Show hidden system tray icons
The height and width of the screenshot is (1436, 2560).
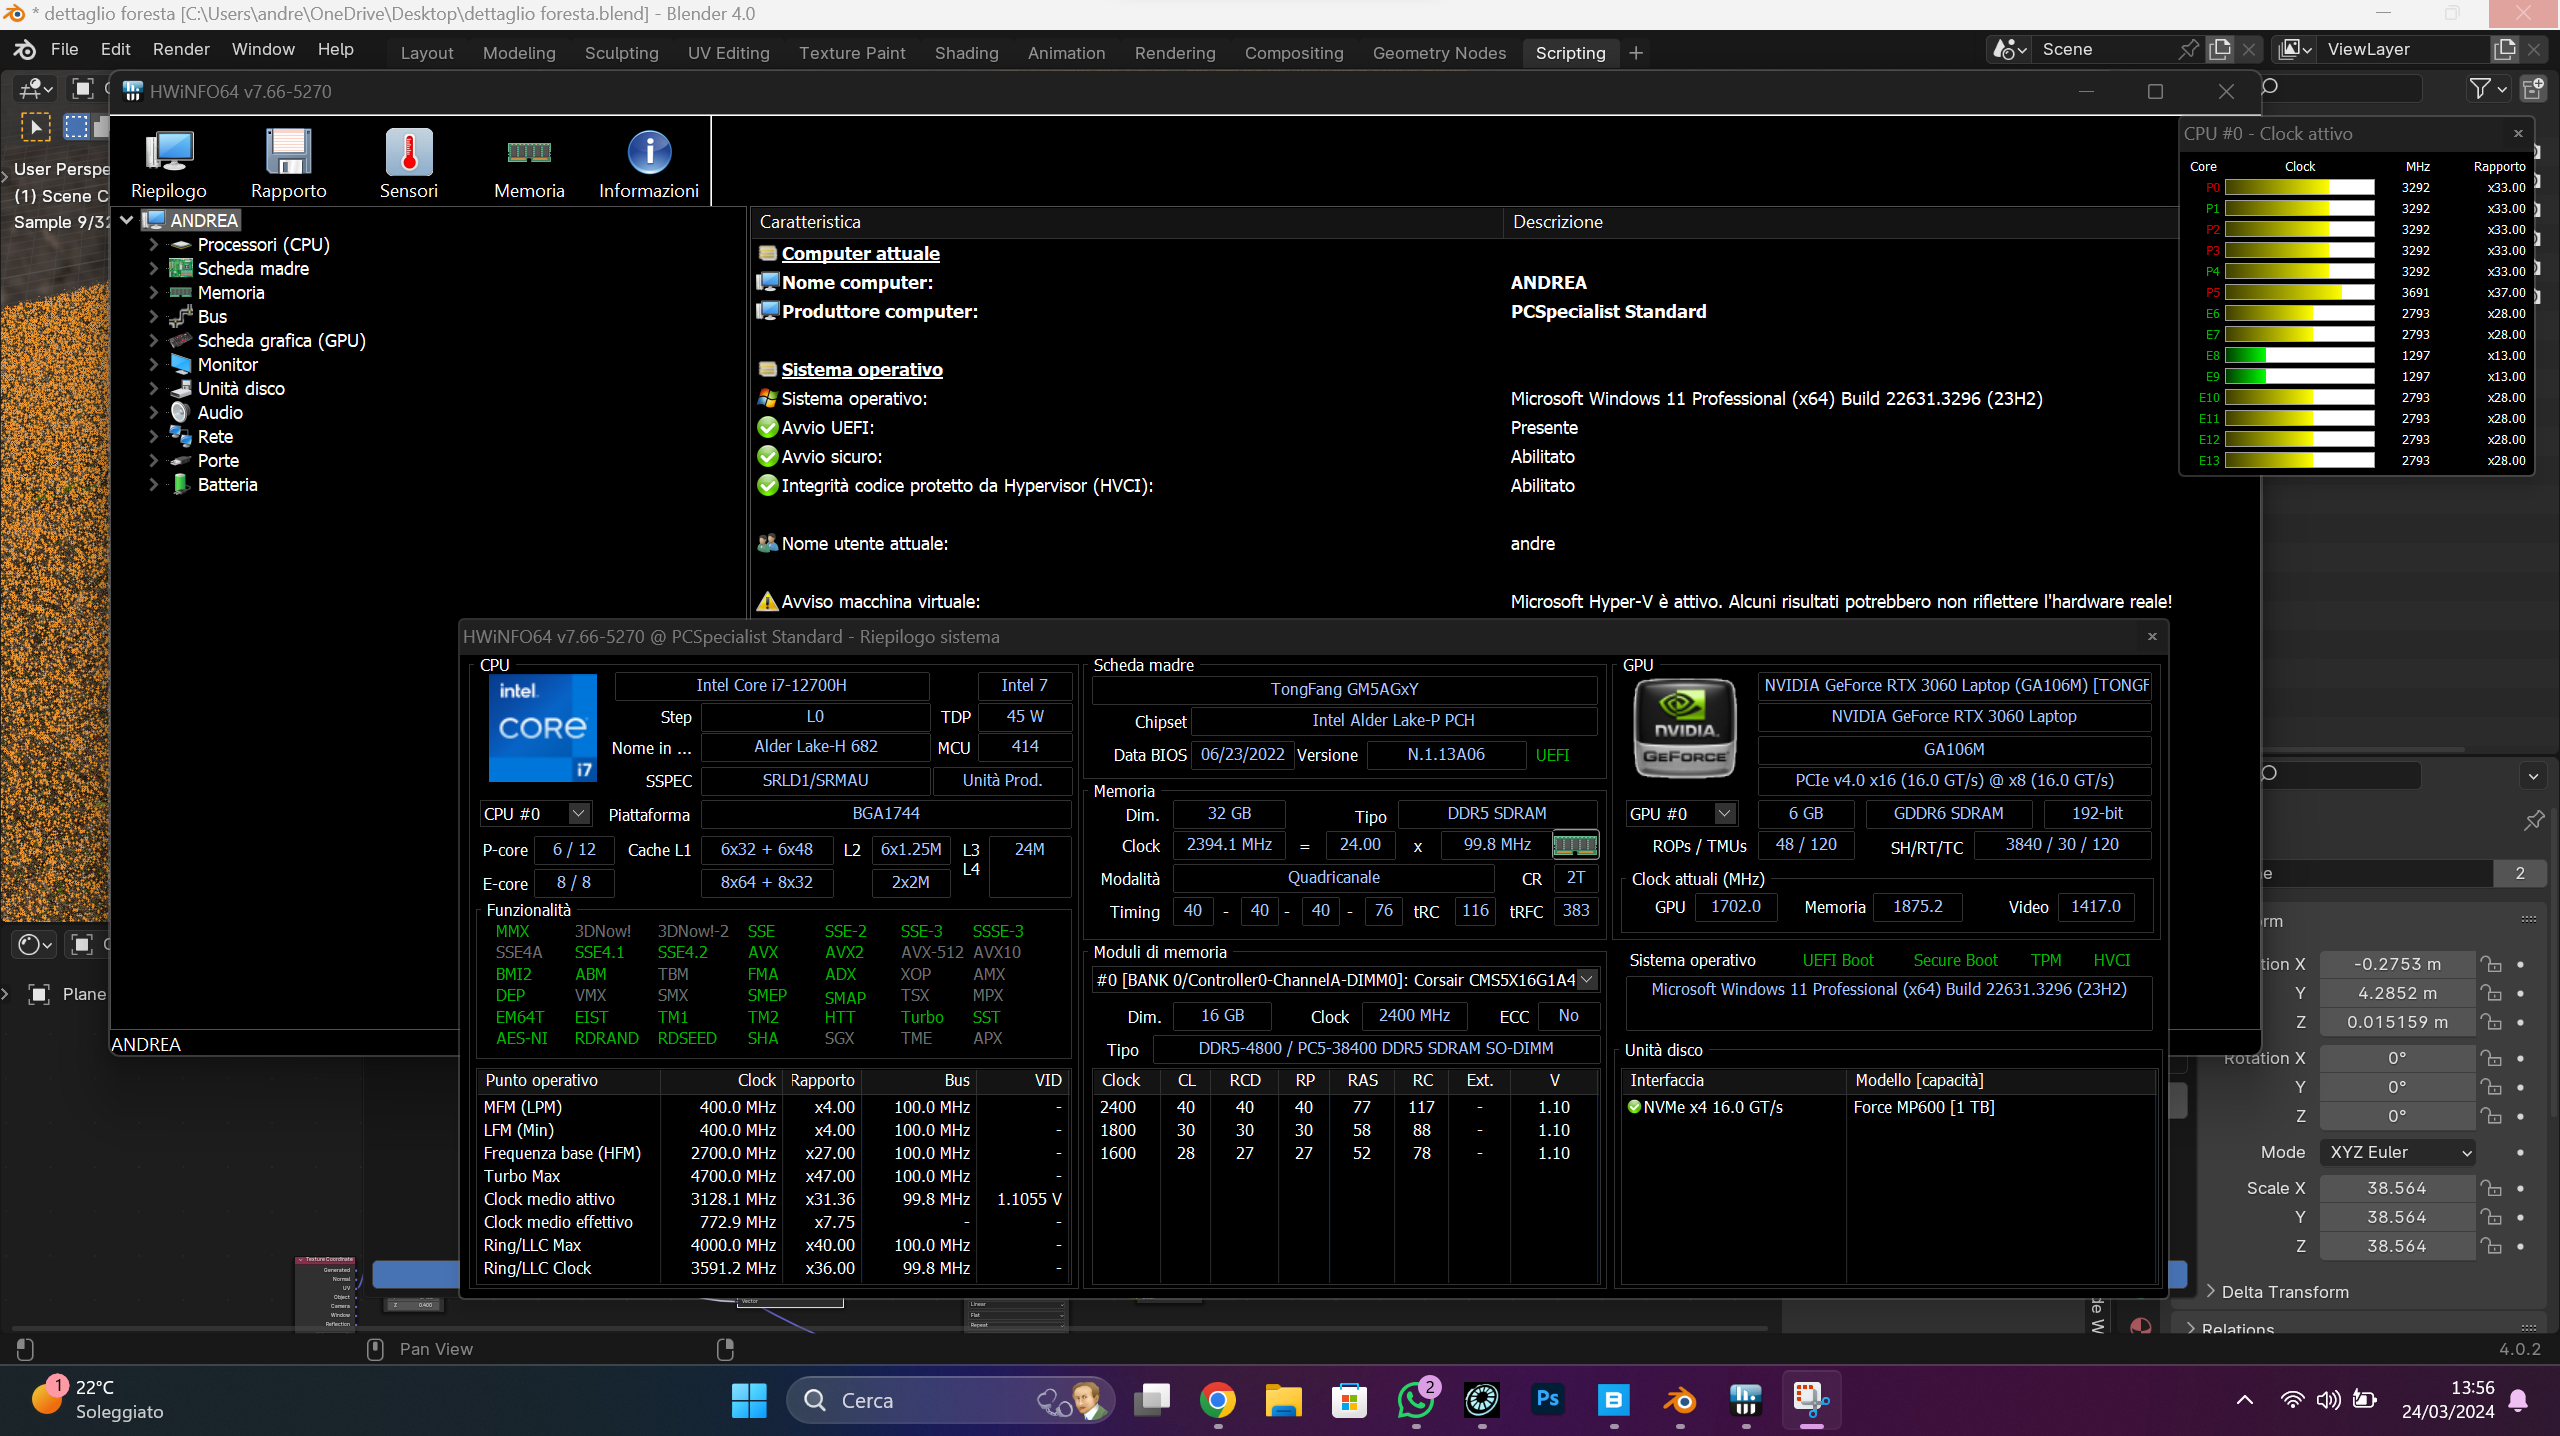(2245, 1400)
